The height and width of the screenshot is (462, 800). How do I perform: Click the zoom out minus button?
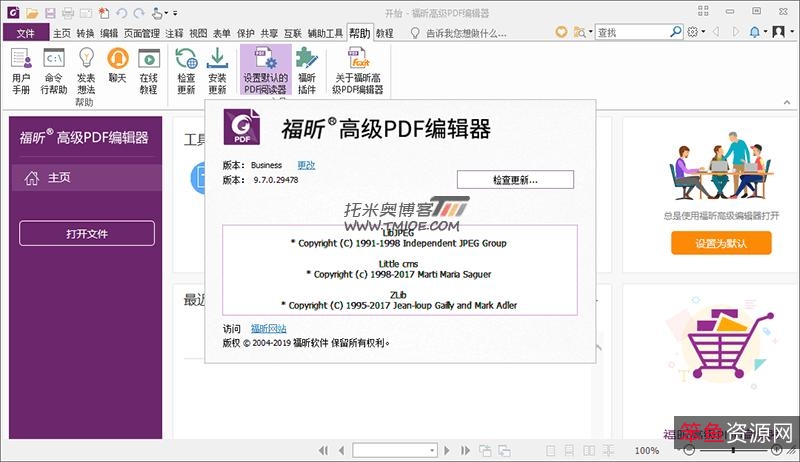pyautogui.click(x=689, y=450)
